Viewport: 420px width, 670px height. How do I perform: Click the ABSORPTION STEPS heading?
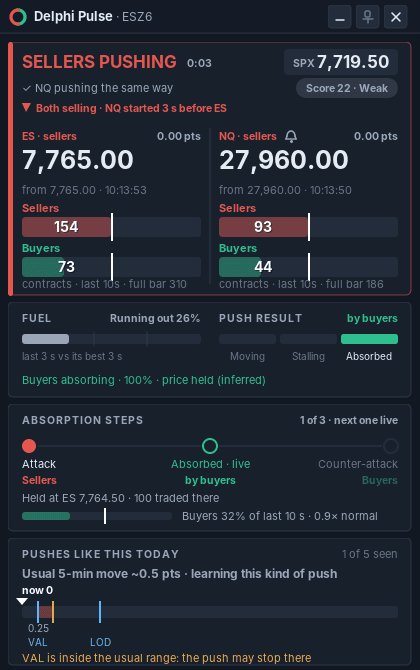(x=82, y=420)
